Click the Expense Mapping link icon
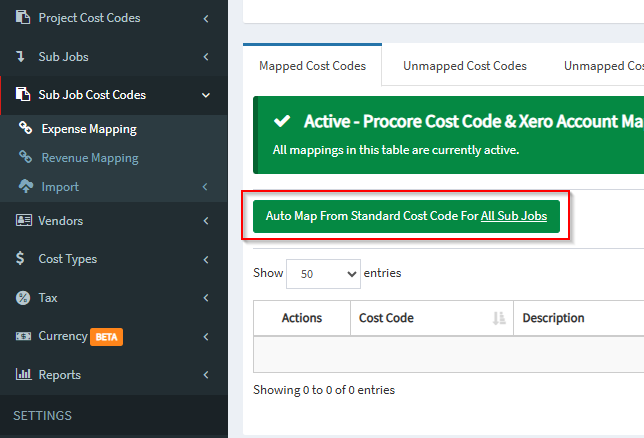 25,128
